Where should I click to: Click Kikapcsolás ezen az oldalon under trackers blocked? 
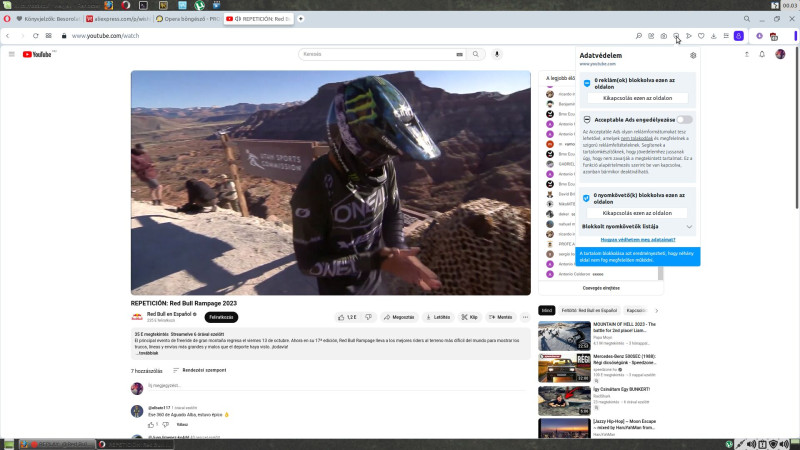coord(637,213)
